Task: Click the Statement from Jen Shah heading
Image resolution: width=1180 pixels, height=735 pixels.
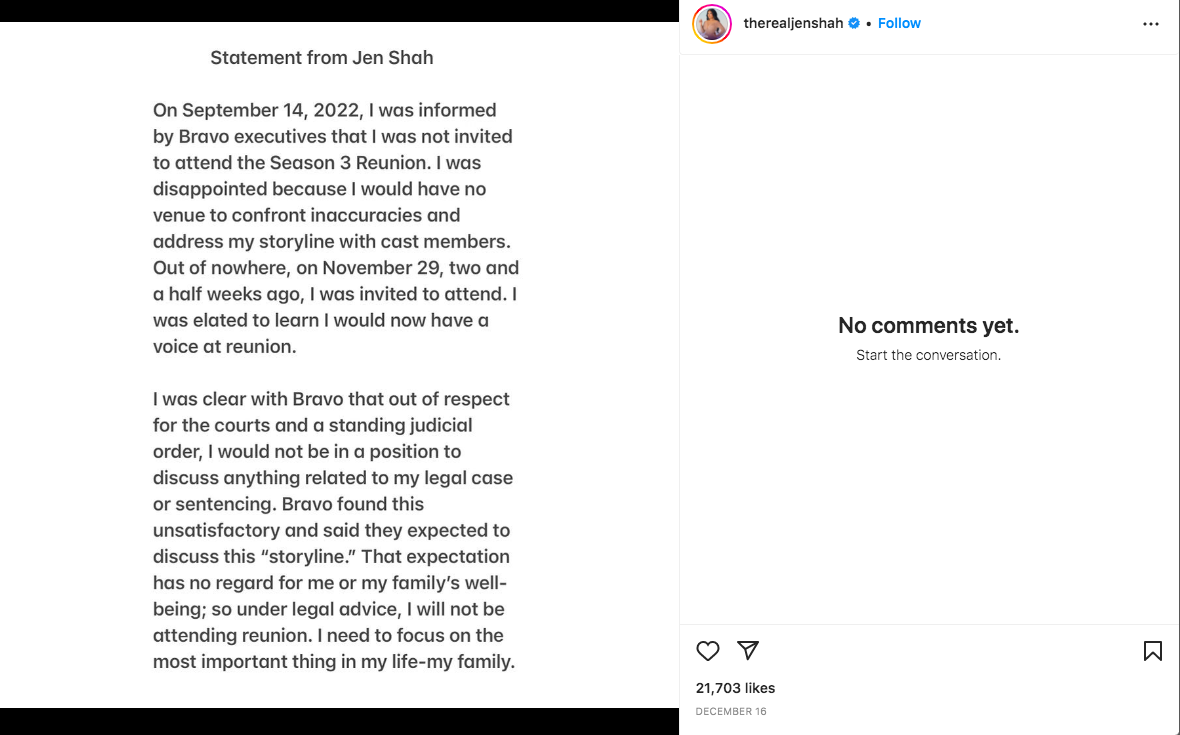Action: (321, 58)
